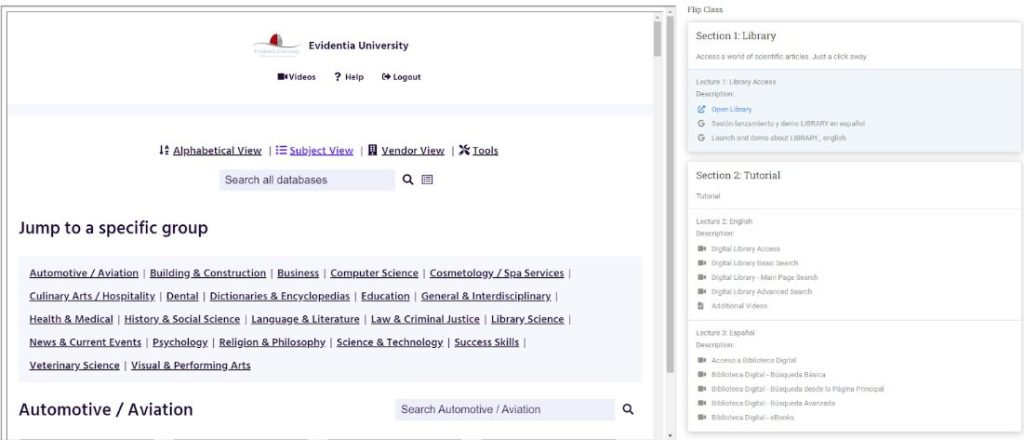Screen dimensions: 1024x440
Task: Click the document icon next to Additional Videos
Action: coord(701,306)
